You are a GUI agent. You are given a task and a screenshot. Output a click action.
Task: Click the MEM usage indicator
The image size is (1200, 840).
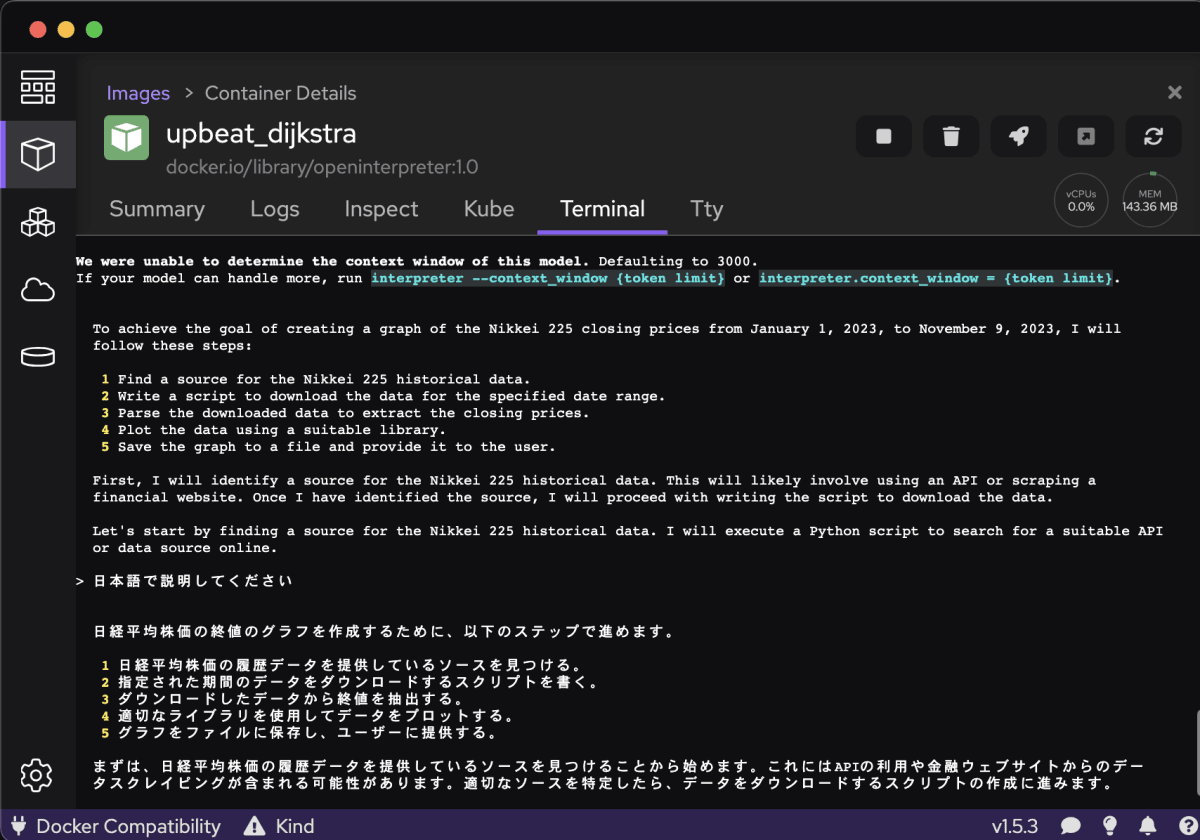click(1150, 200)
